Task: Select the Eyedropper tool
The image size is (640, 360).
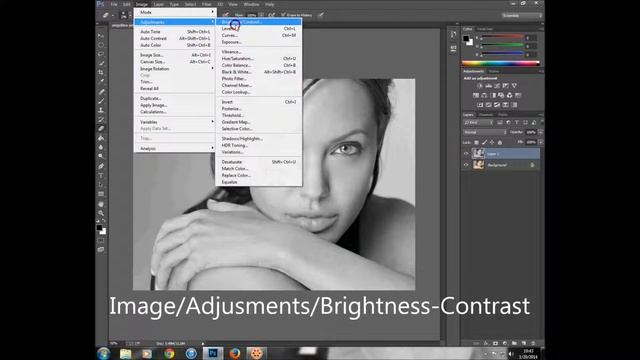Action: coord(101,81)
